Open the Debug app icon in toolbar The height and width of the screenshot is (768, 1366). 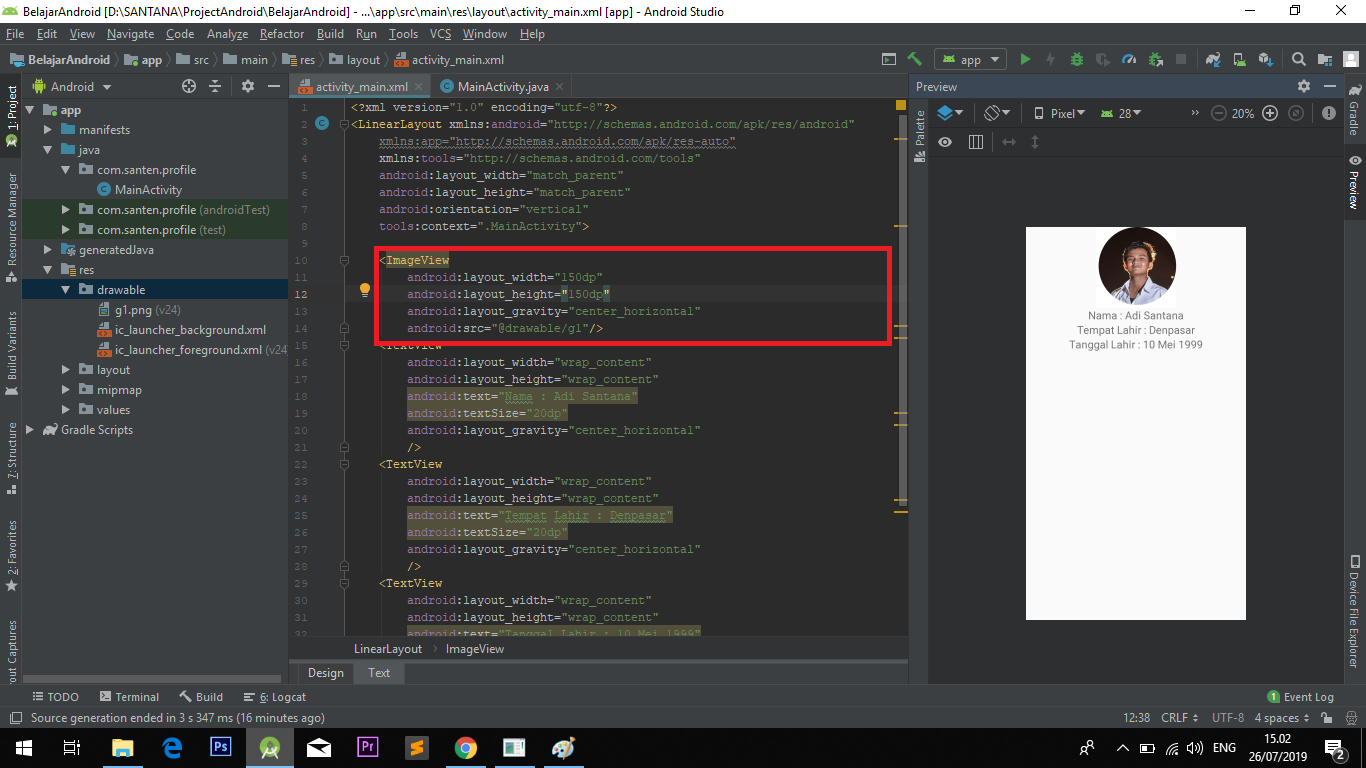(x=1077, y=59)
